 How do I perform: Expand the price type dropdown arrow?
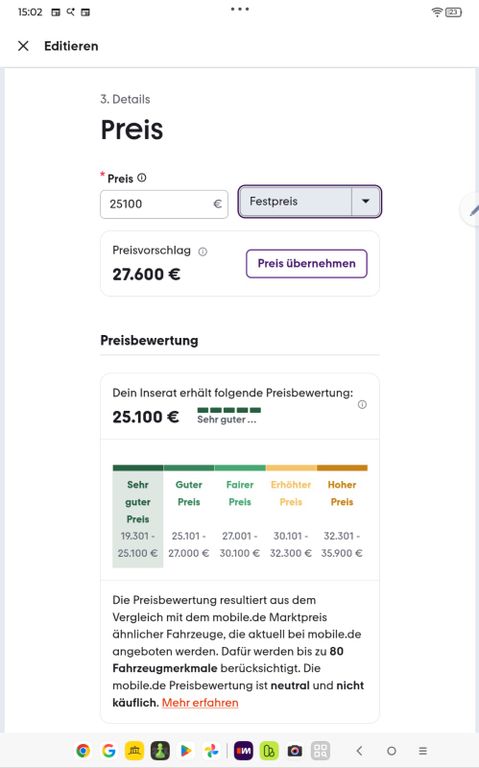[365, 201]
